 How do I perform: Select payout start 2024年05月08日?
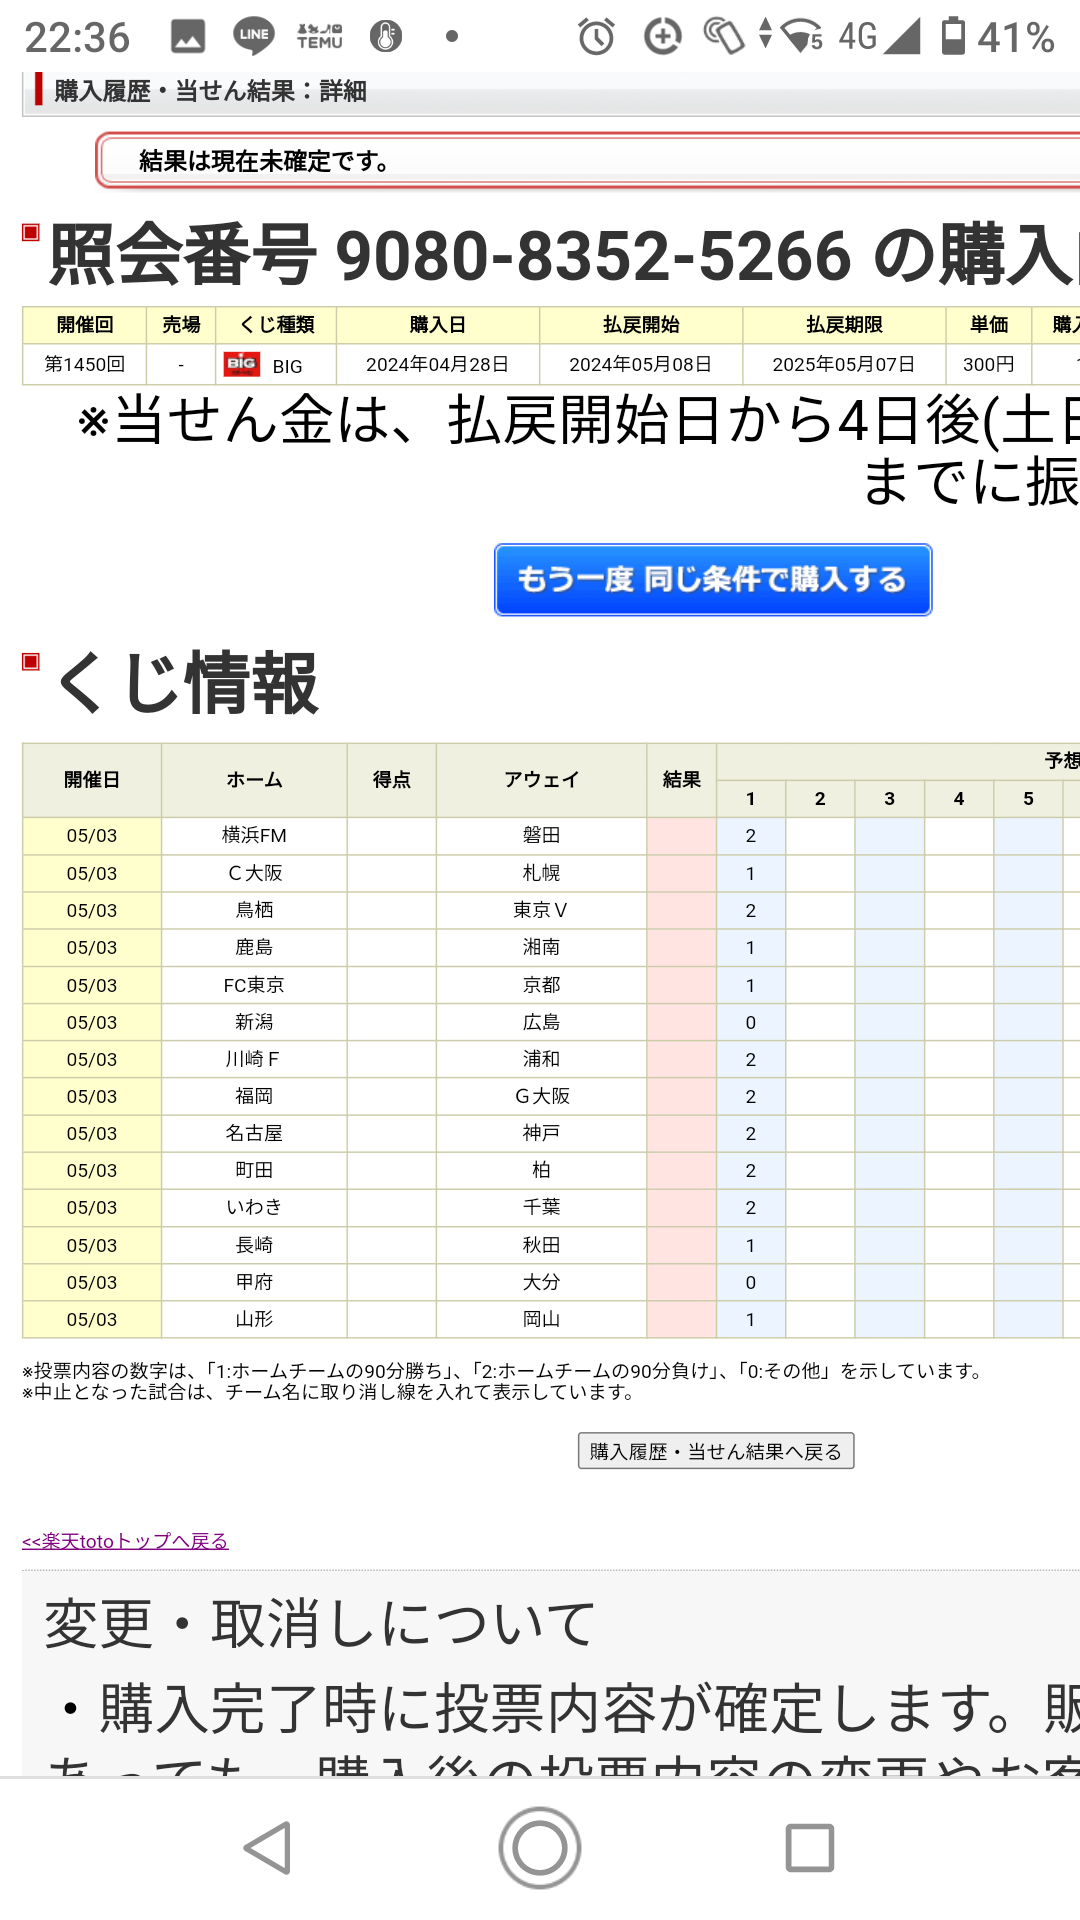click(x=641, y=364)
